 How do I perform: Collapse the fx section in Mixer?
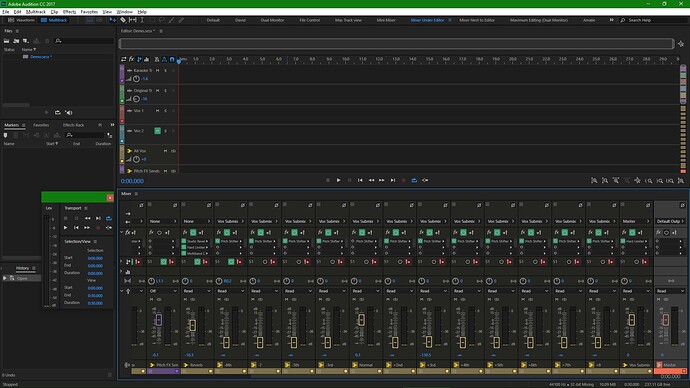tap(122, 232)
